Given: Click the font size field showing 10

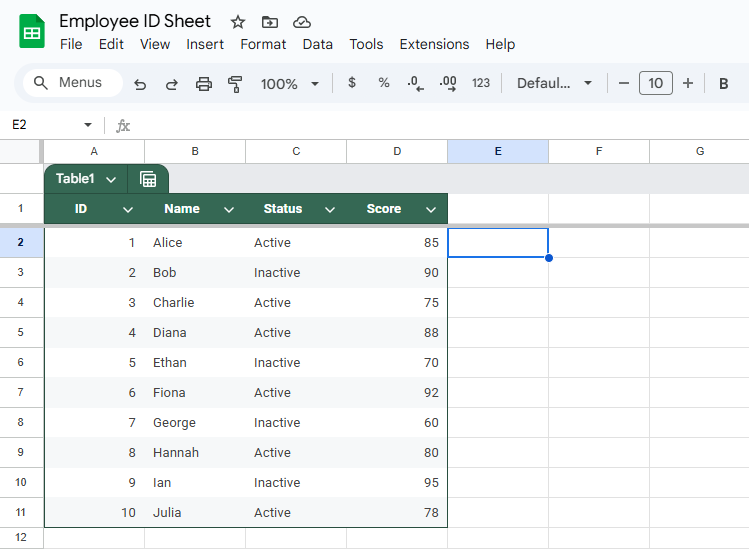Looking at the screenshot, I should pos(655,83).
